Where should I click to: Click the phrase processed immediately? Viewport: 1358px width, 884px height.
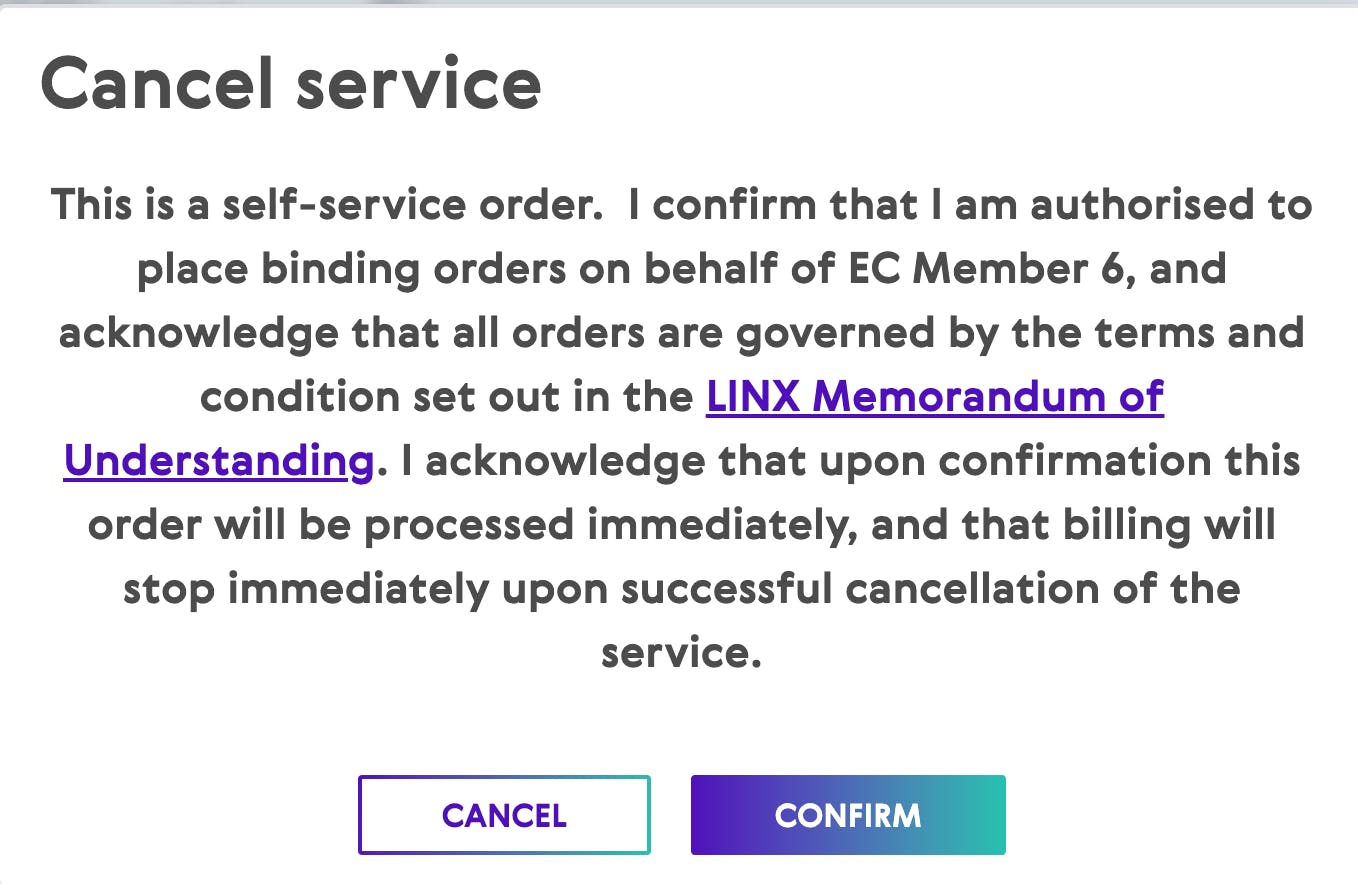point(611,526)
